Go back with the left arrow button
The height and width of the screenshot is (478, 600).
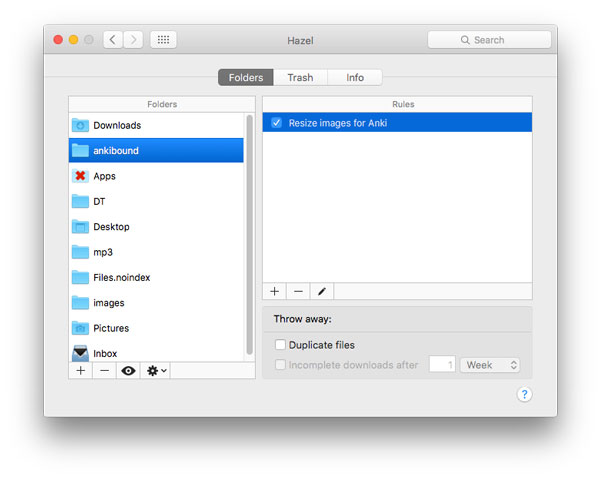(x=113, y=40)
